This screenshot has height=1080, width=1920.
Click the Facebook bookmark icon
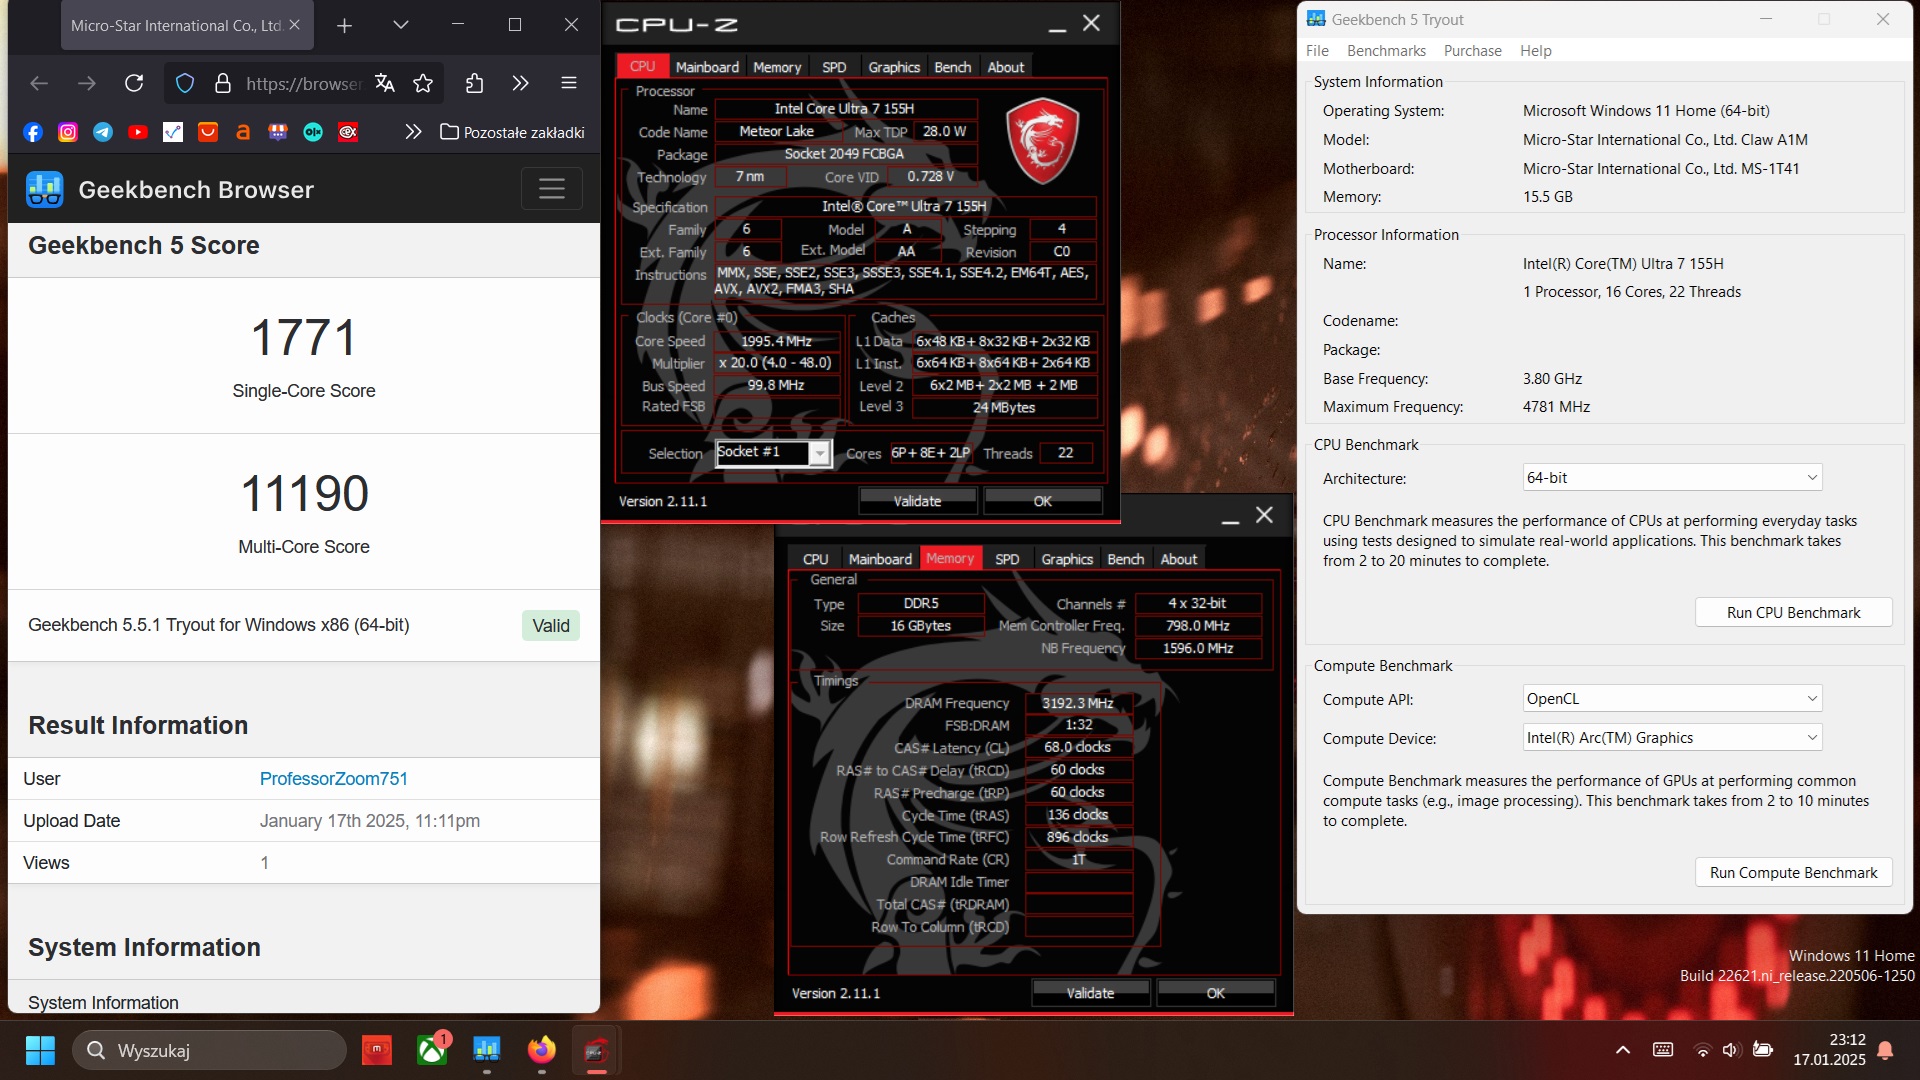click(x=33, y=132)
